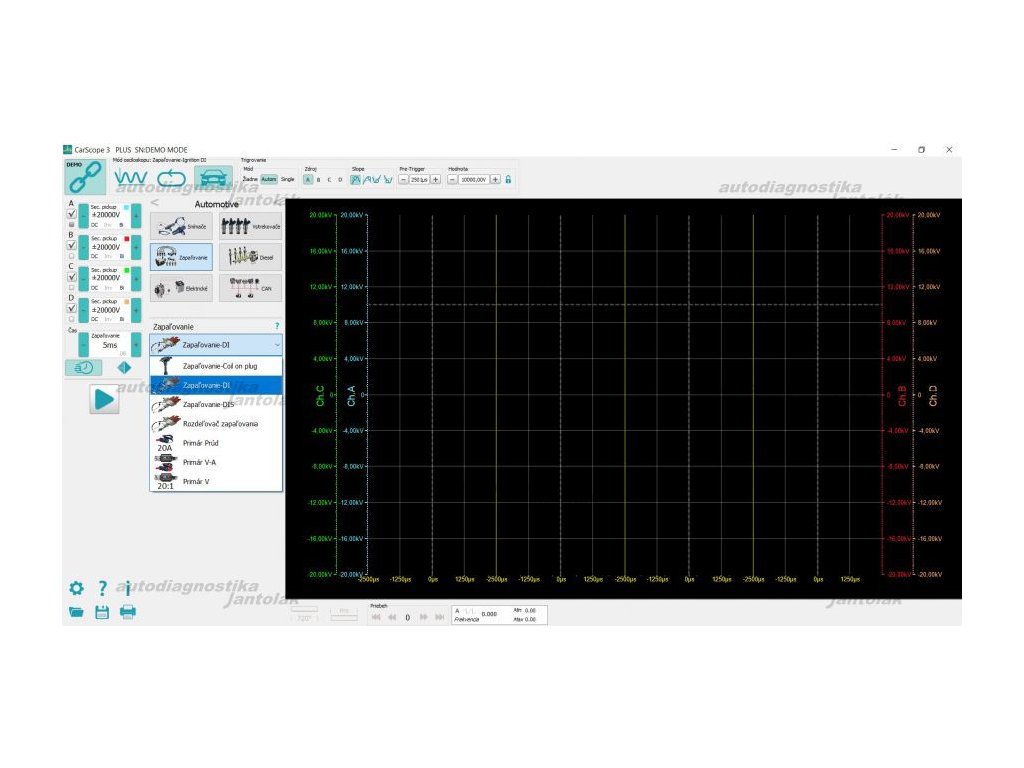Open the Zapaľovanie ignition category
Screen dimensions: 1024x768
[182, 257]
